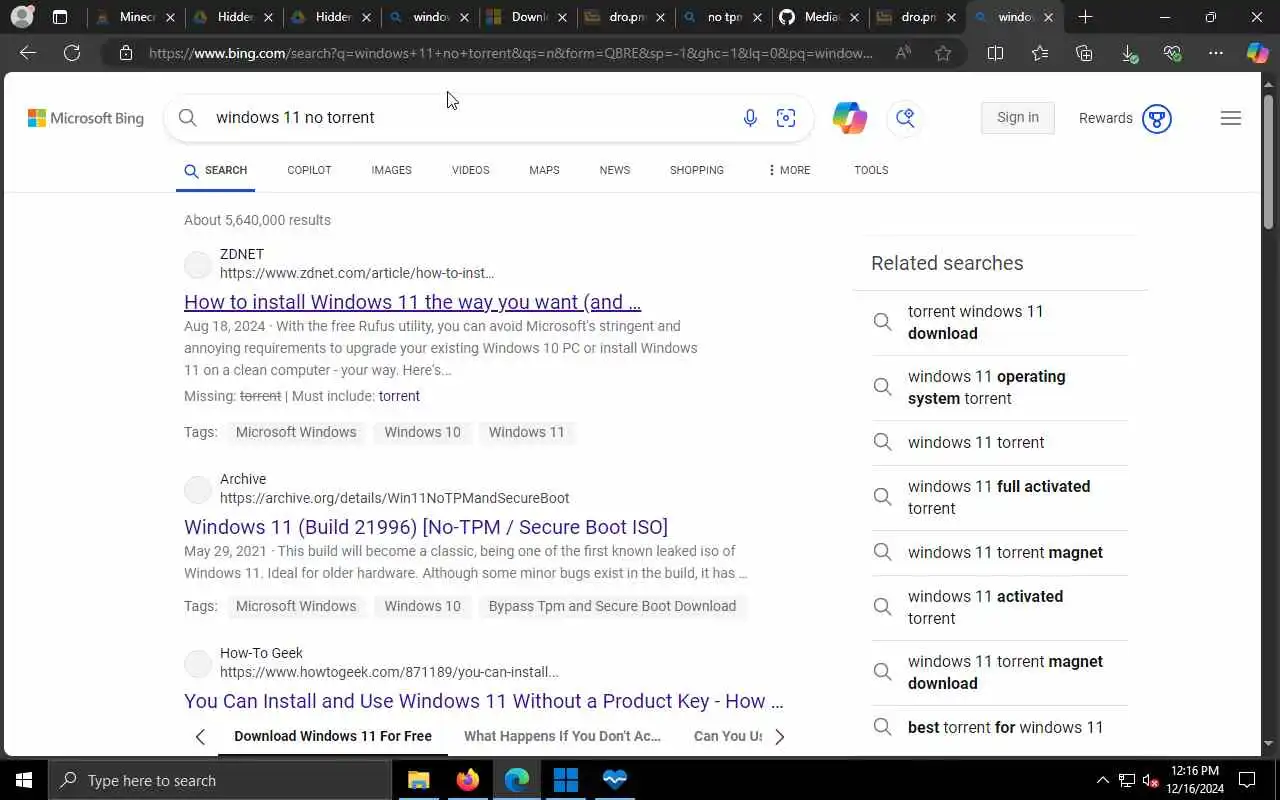Open the TOOLS filter option
1280x800 pixels.
[x=871, y=170]
